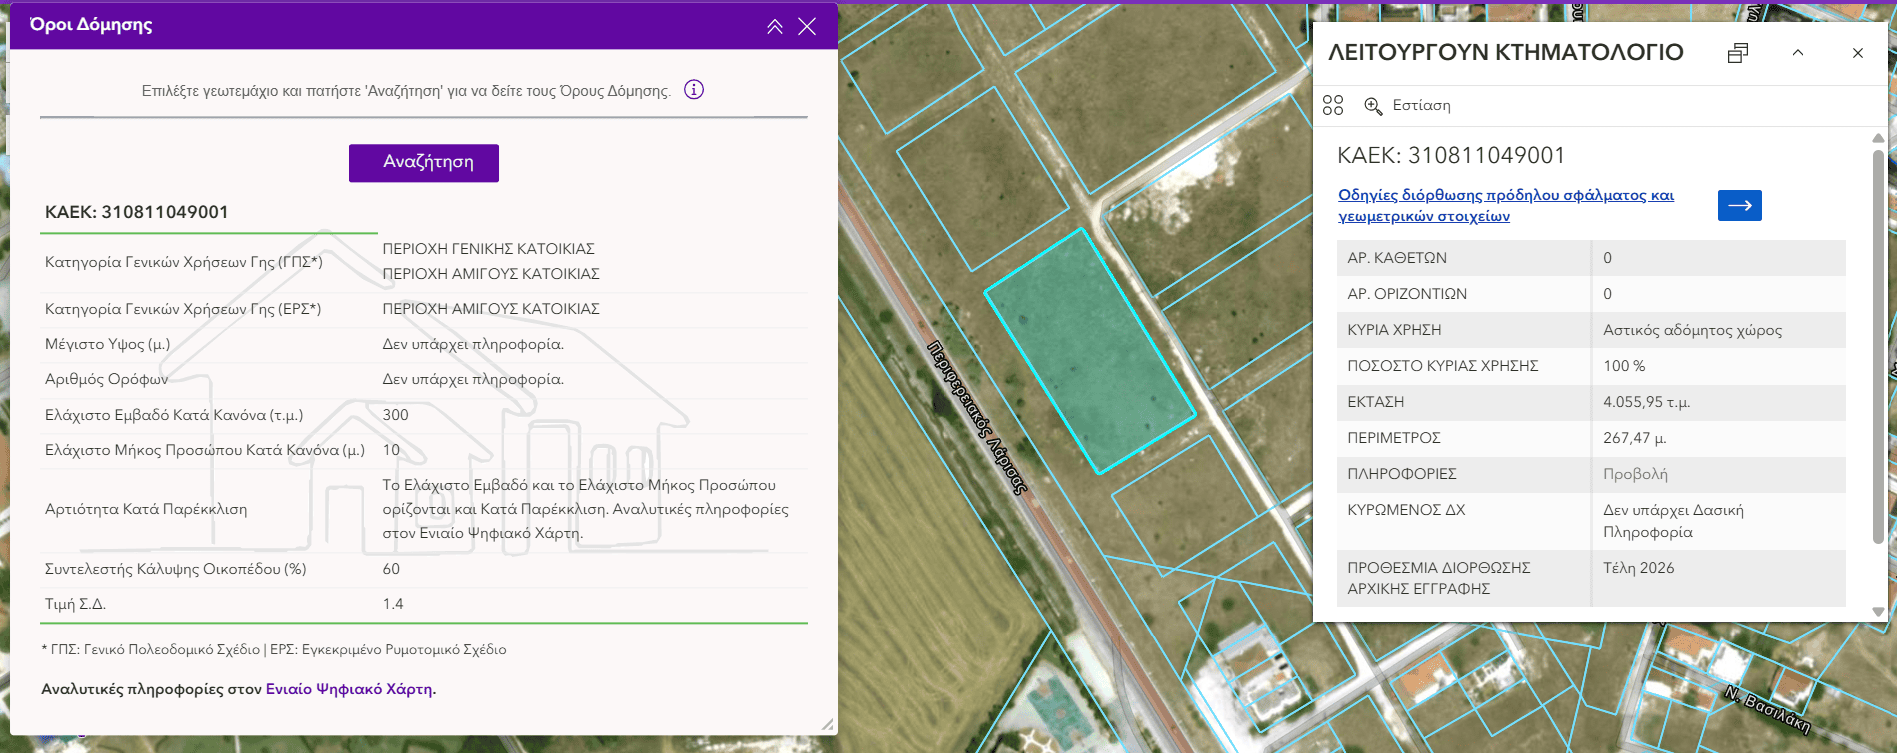Open the Ενιαίο Ψηφιακό Χάρτη link
Image resolution: width=1897 pixels, height=753 pixels.
click(x=349, y=689)
